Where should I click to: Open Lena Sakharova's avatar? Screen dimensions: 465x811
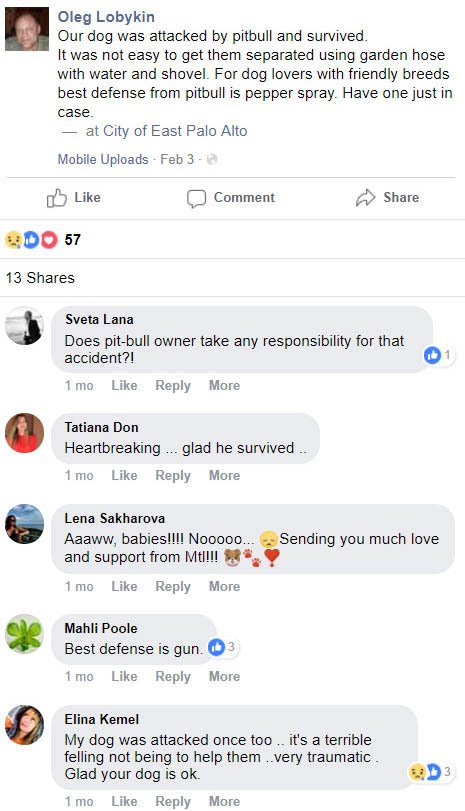point(24,523)
